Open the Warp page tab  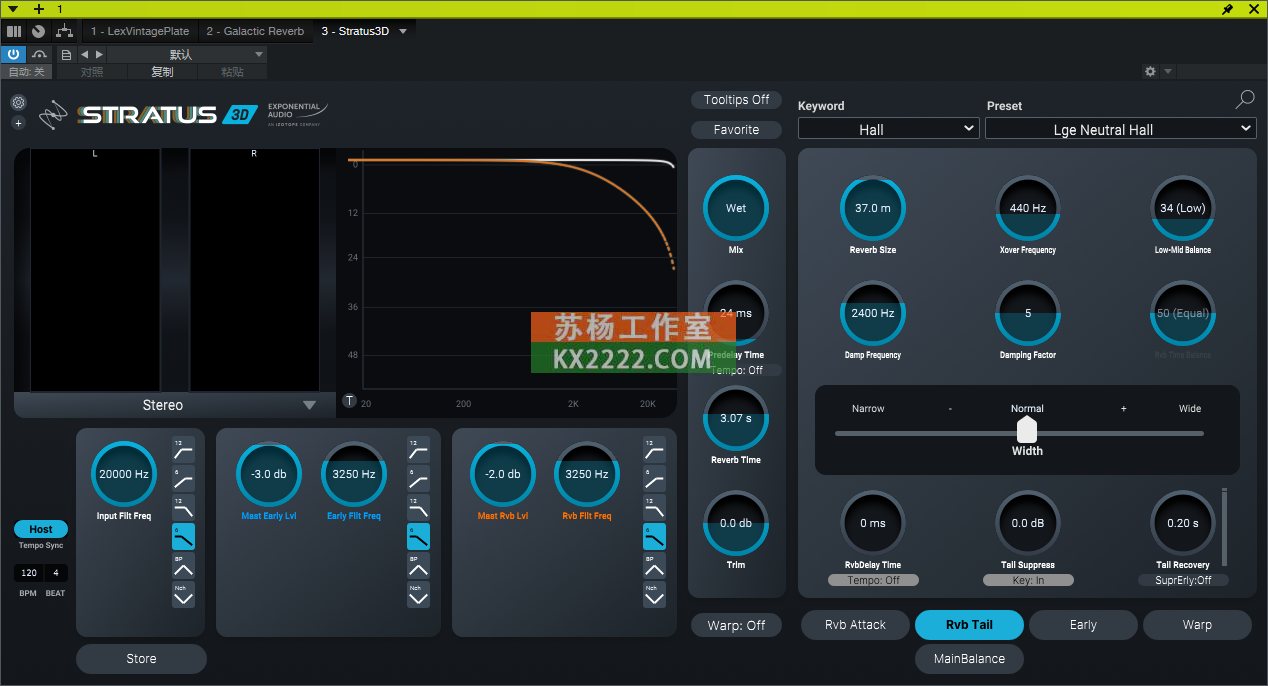click(x=1197, y=625)
